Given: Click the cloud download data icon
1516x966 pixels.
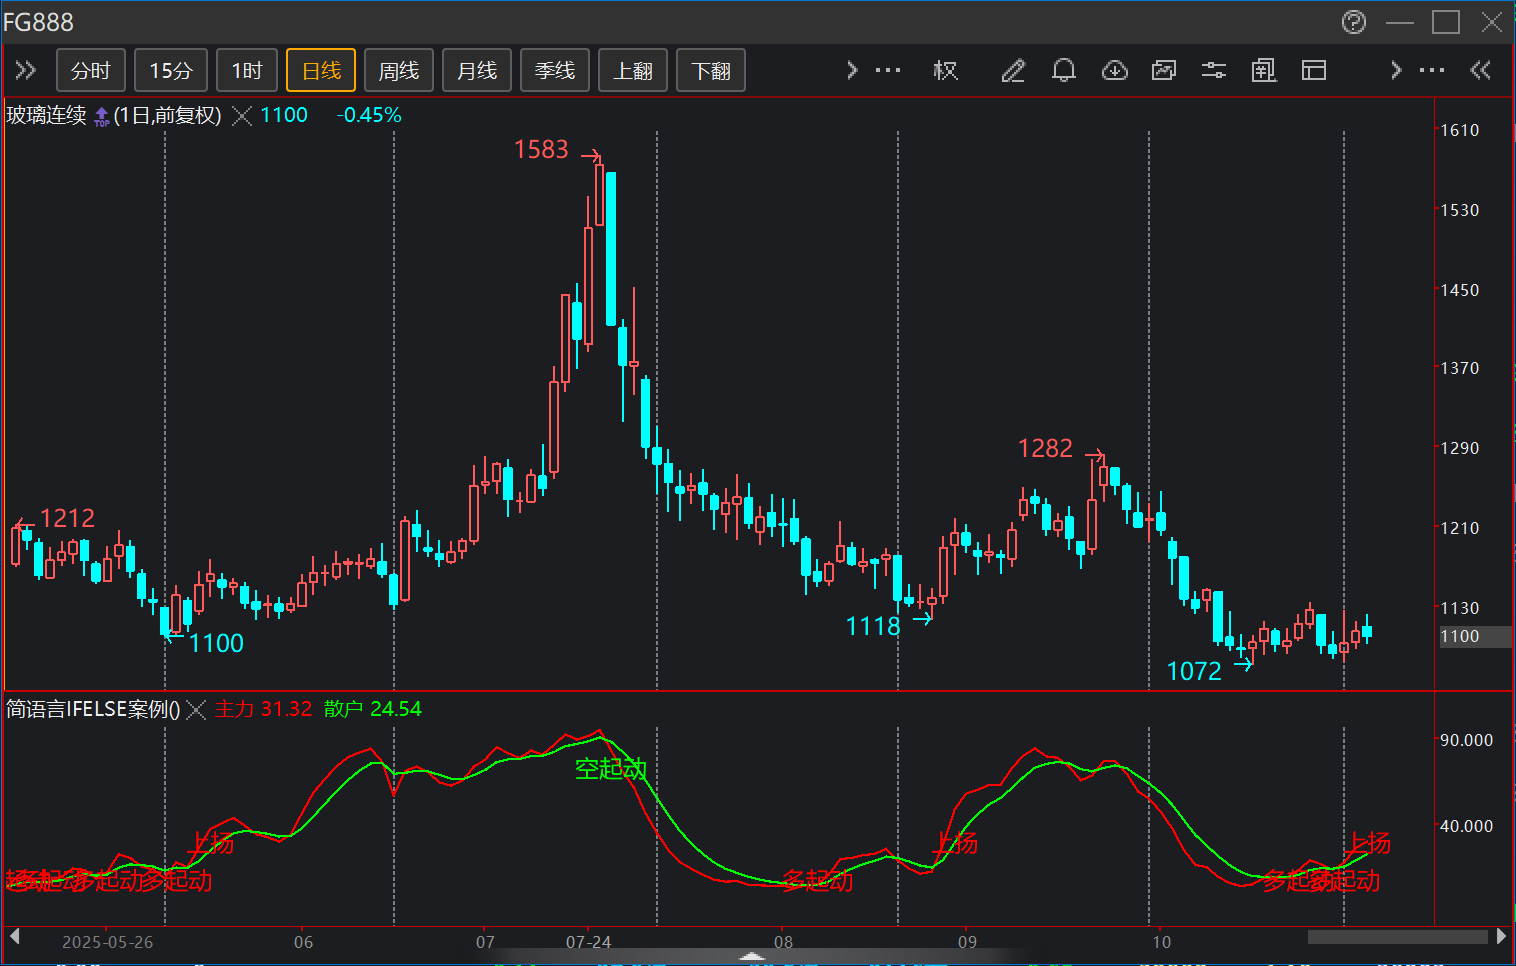Looking at the screenshot, I should (x=1114, y=70).
